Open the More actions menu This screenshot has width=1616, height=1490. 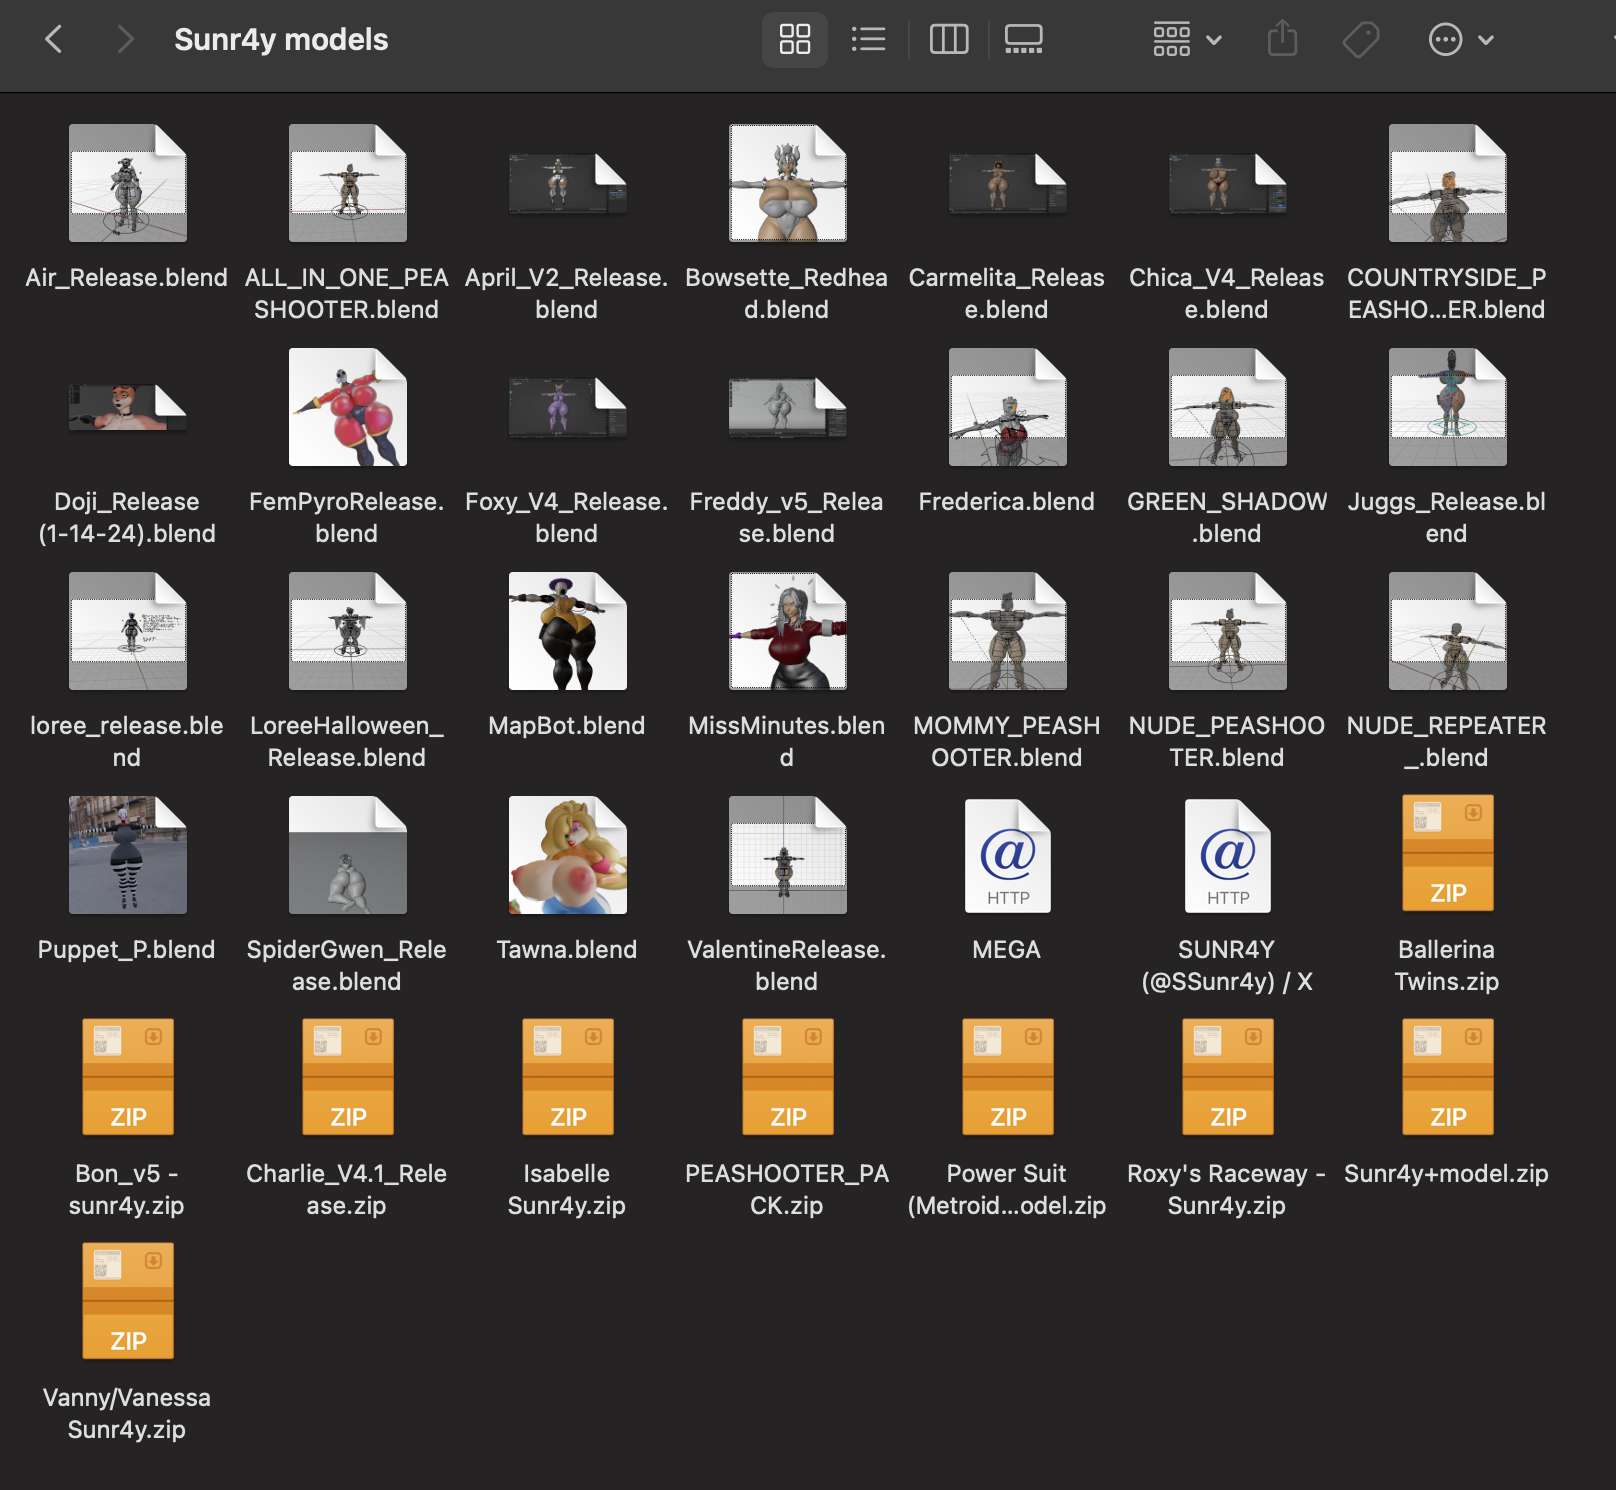[1461, 40]
